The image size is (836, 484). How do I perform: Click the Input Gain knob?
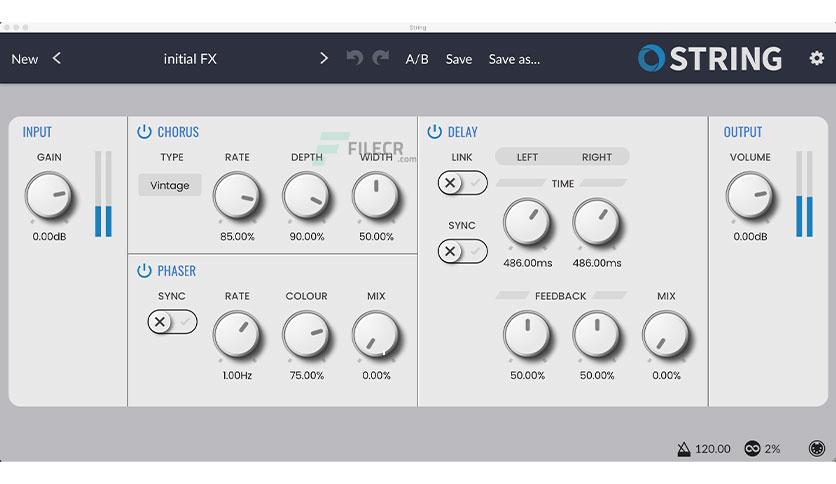tap(49, 196)
